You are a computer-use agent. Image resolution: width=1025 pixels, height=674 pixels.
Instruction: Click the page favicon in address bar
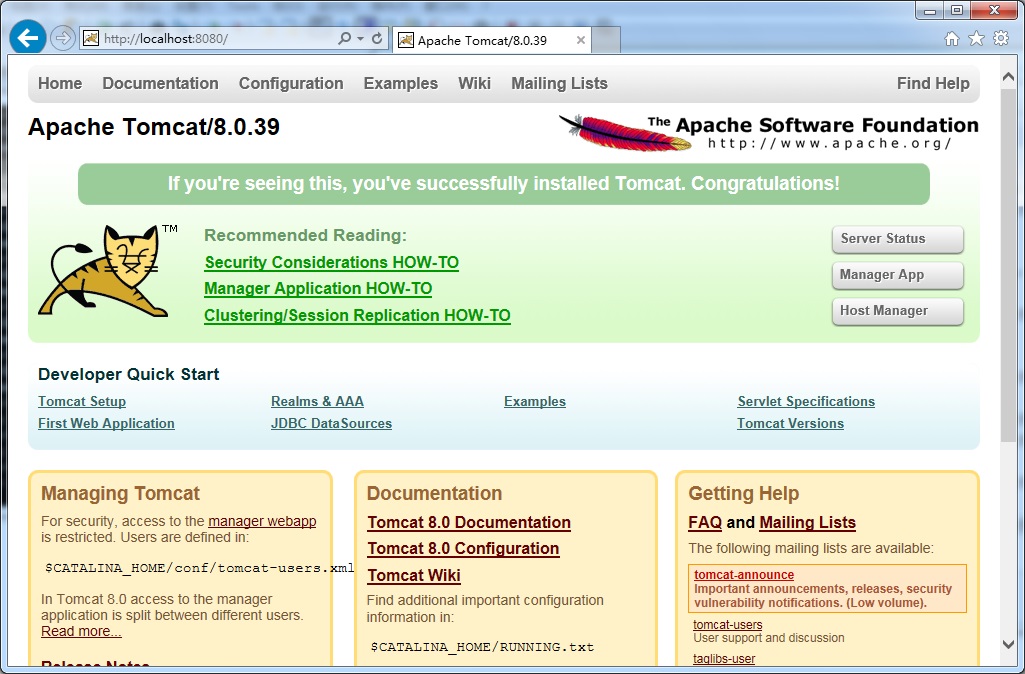pyautogui.click(x=91, y=39)
